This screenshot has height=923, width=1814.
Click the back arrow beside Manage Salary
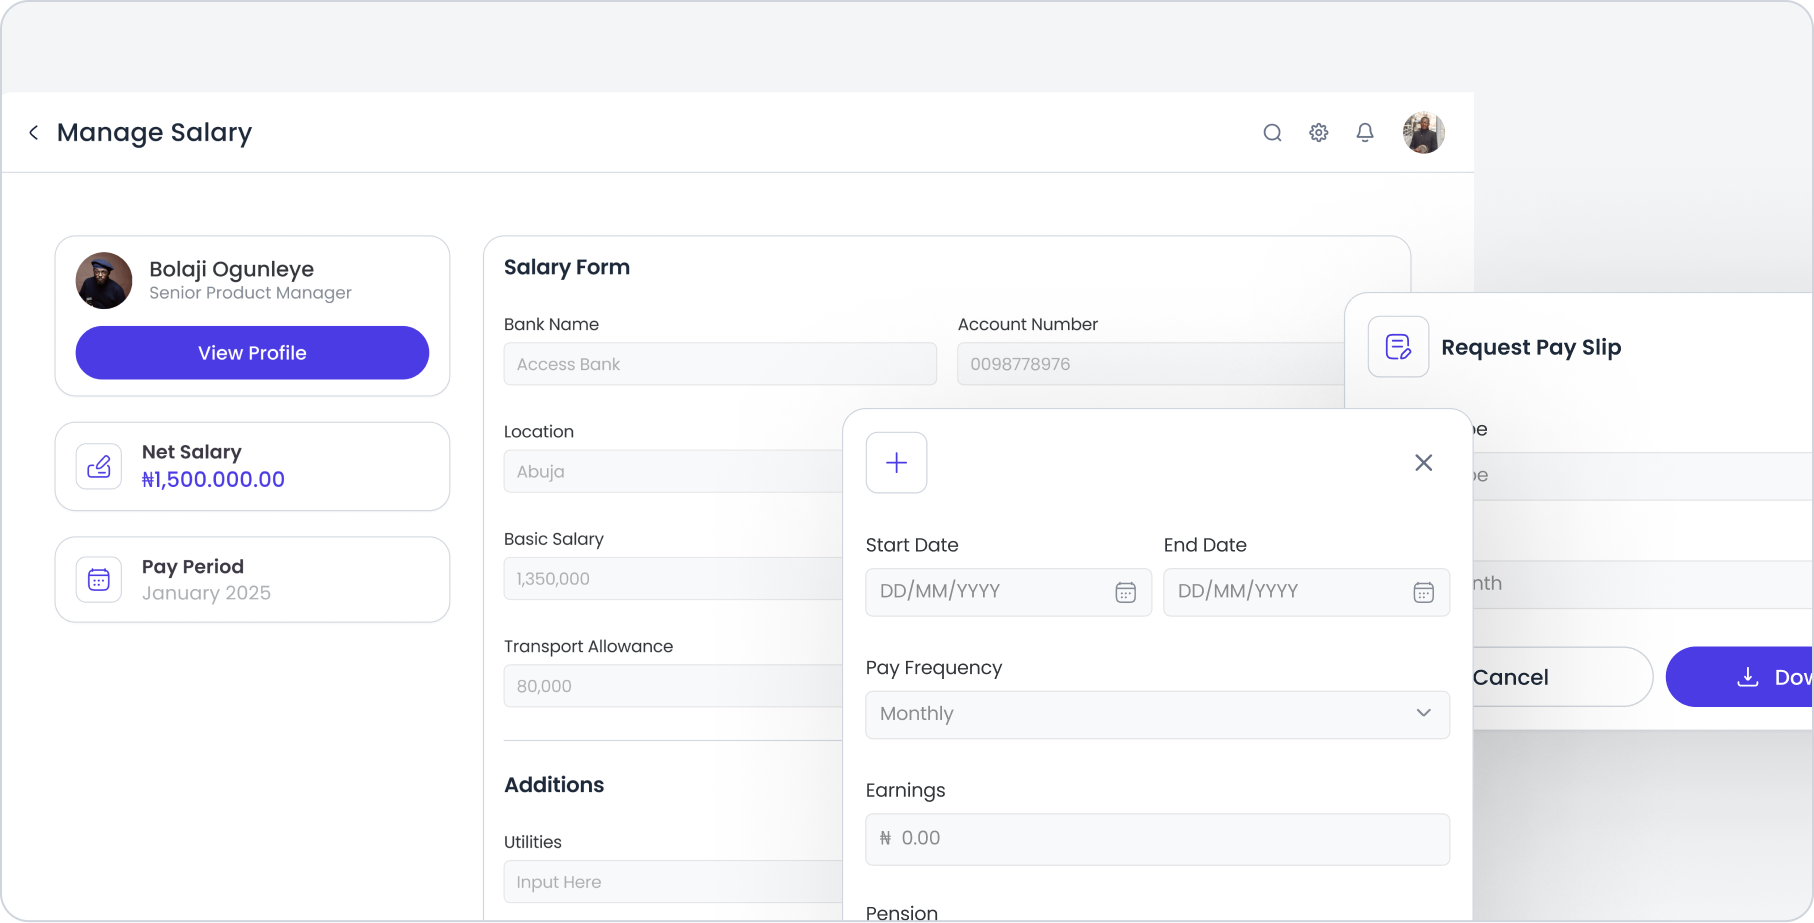[34, 133]
